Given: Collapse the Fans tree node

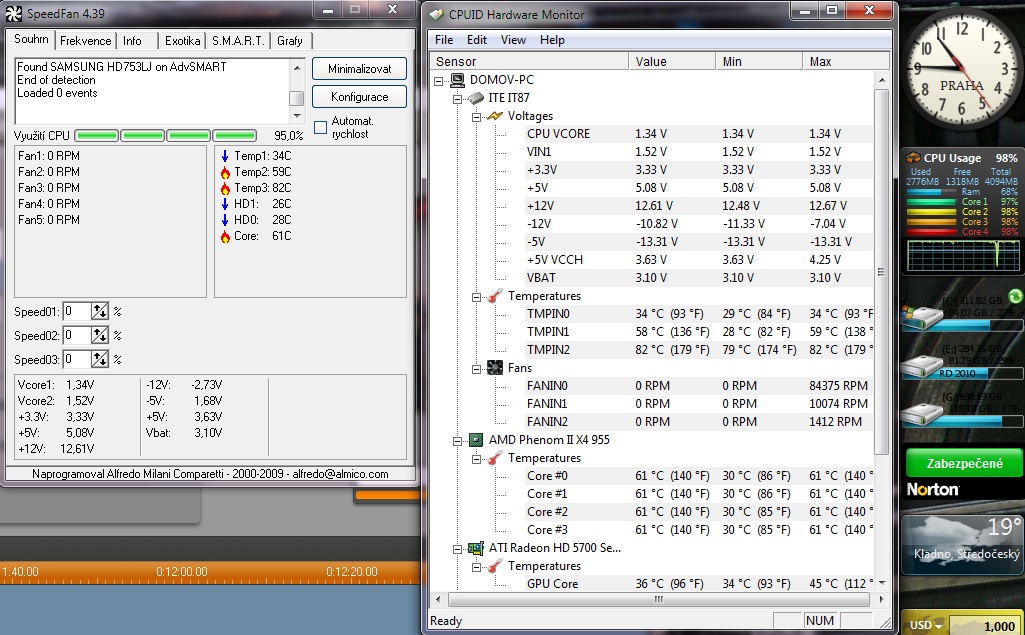Looking at the screenshot, I should click(477, 368).
